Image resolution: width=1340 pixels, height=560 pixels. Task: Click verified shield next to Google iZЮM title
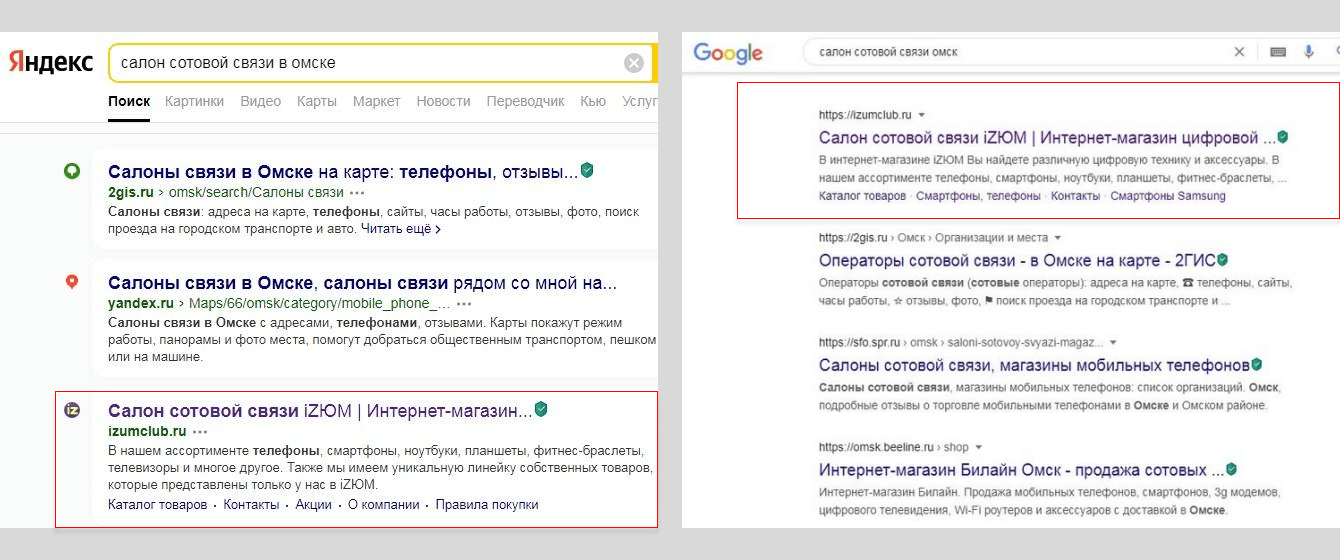(1282, 137)
